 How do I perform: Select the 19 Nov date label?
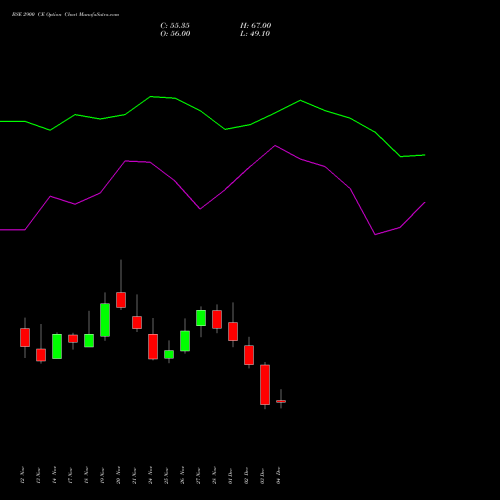point(102,475)
